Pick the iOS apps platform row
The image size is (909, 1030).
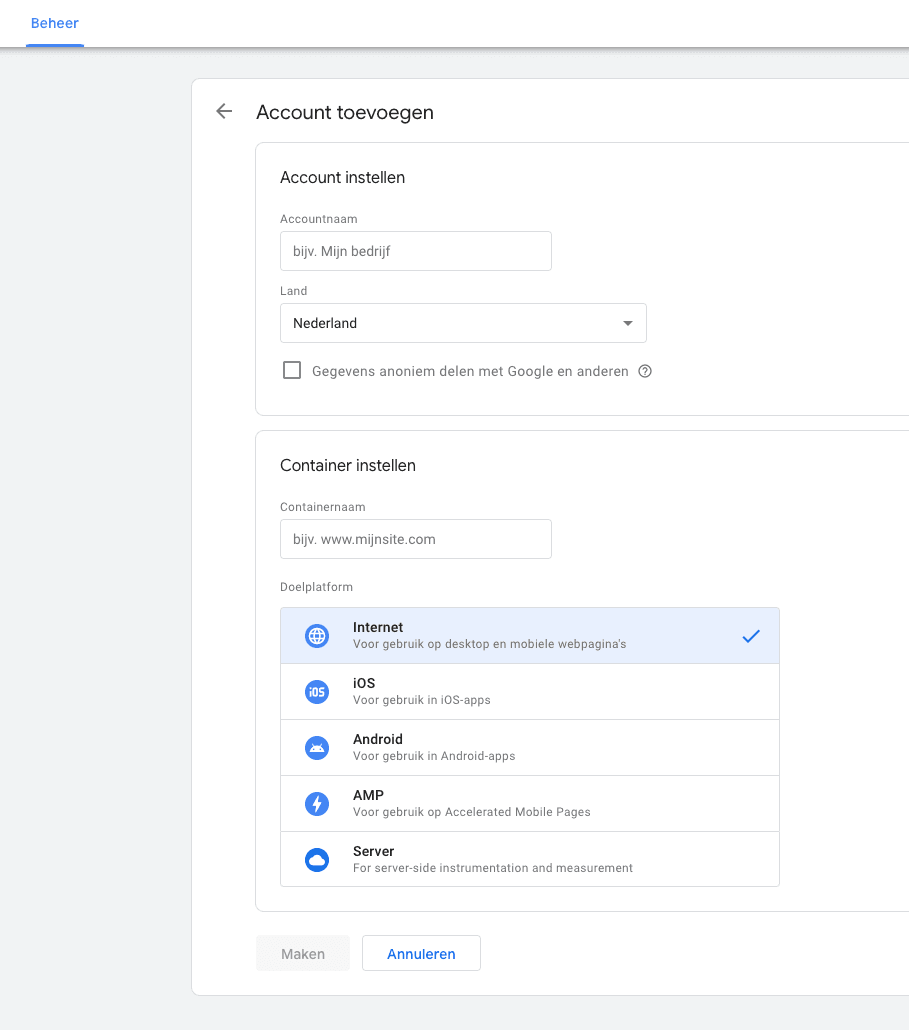point(530,692)
